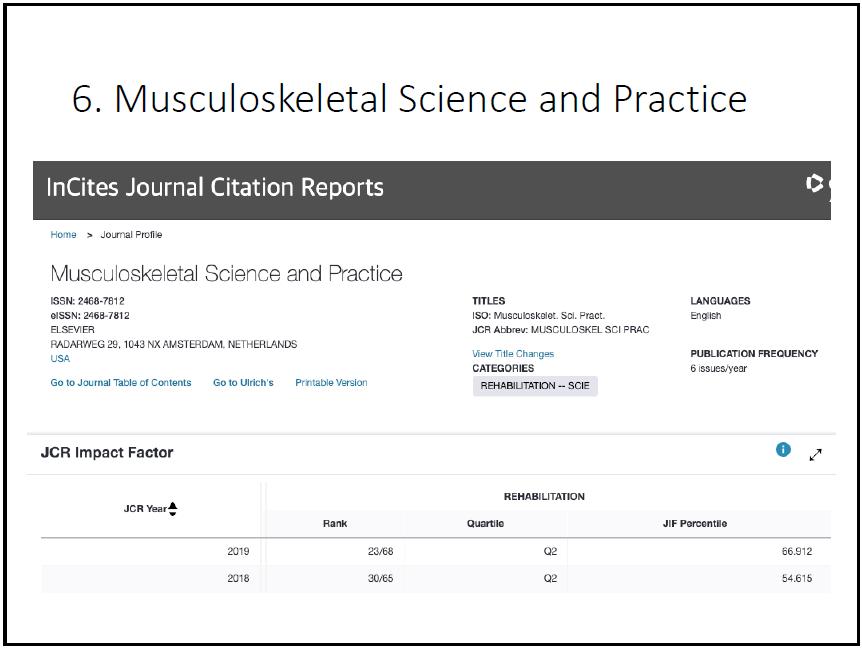This screenshot has height=648, width=862.
Task: Click the Clarivate logo in the header
Action: pos(816,184)
